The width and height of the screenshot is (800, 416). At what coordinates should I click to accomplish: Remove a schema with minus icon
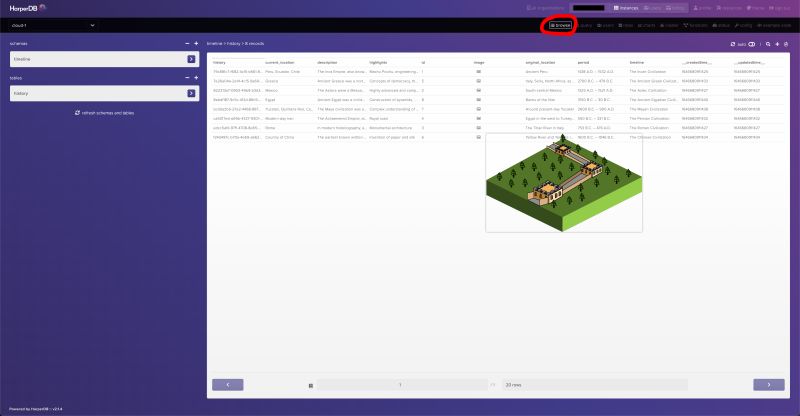(187, 43)
